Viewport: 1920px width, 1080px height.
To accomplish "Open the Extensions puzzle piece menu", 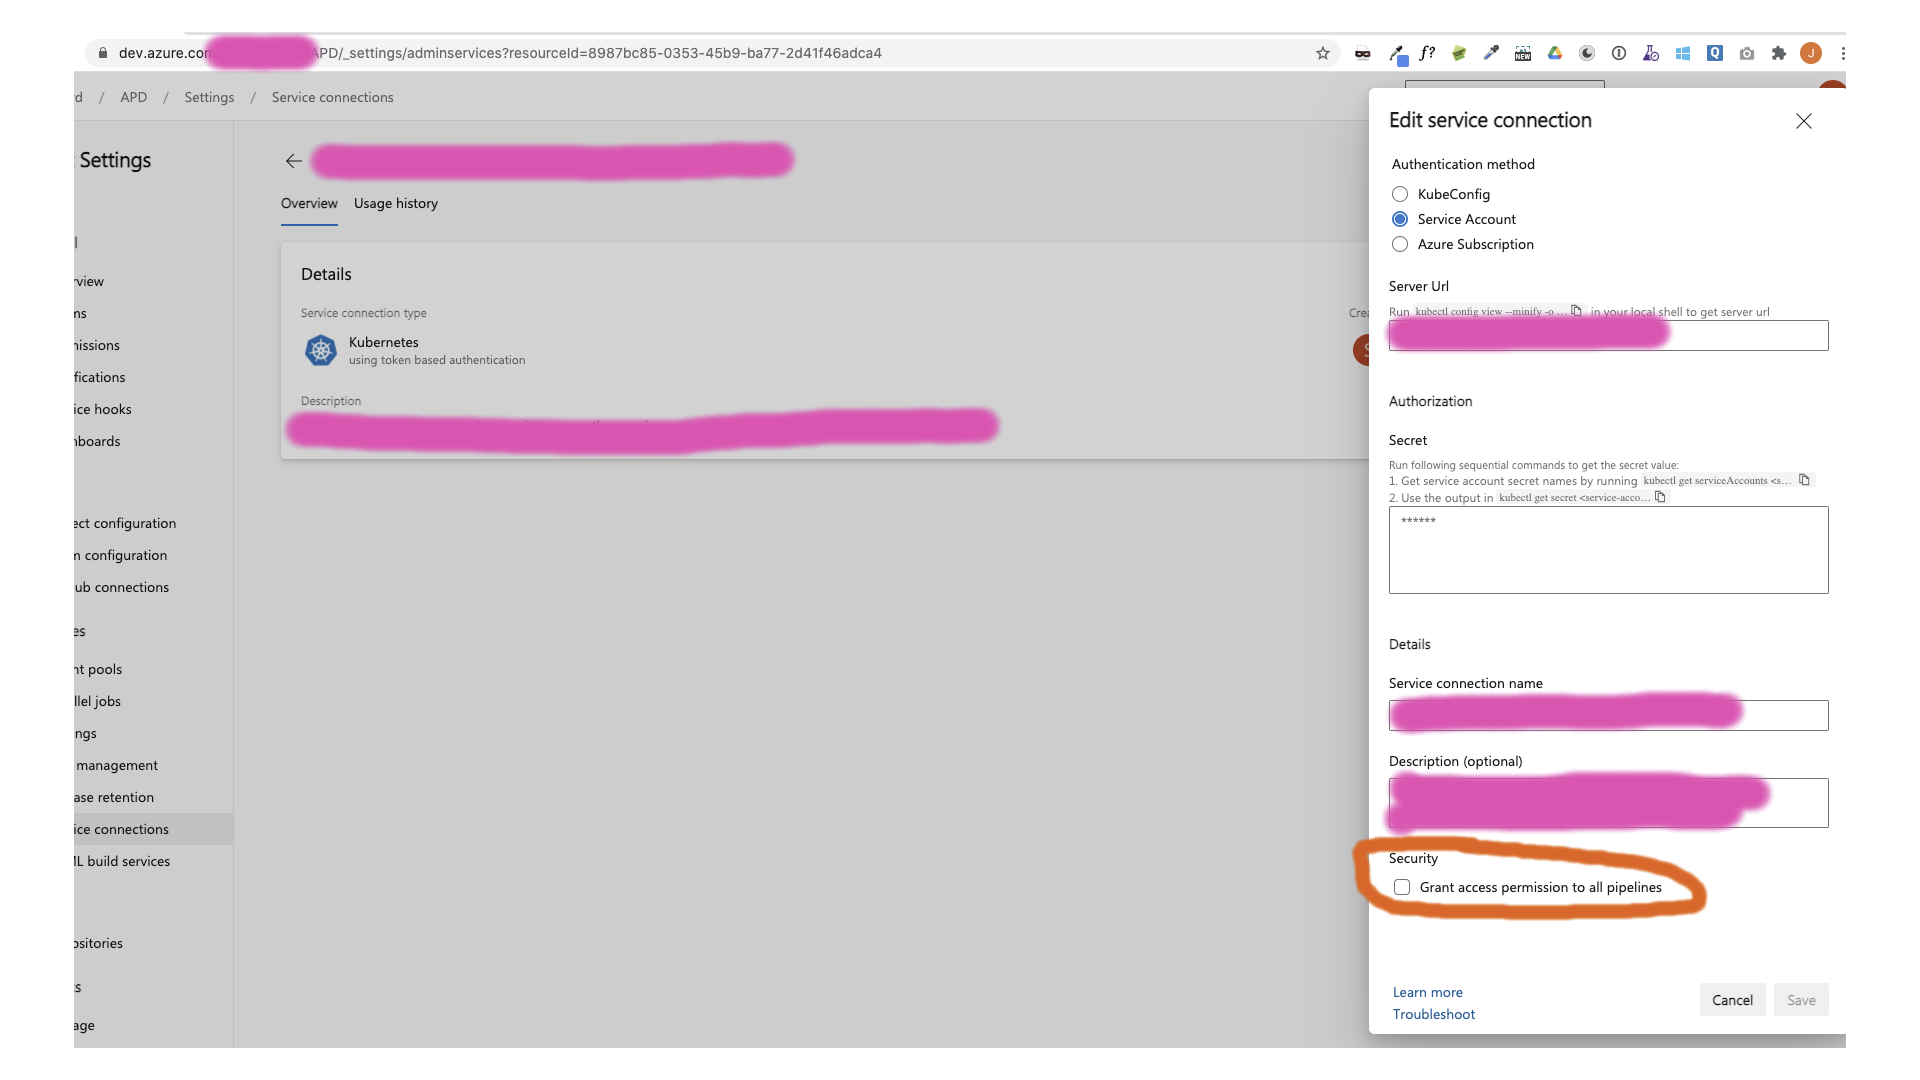I will click(1779, 53).
